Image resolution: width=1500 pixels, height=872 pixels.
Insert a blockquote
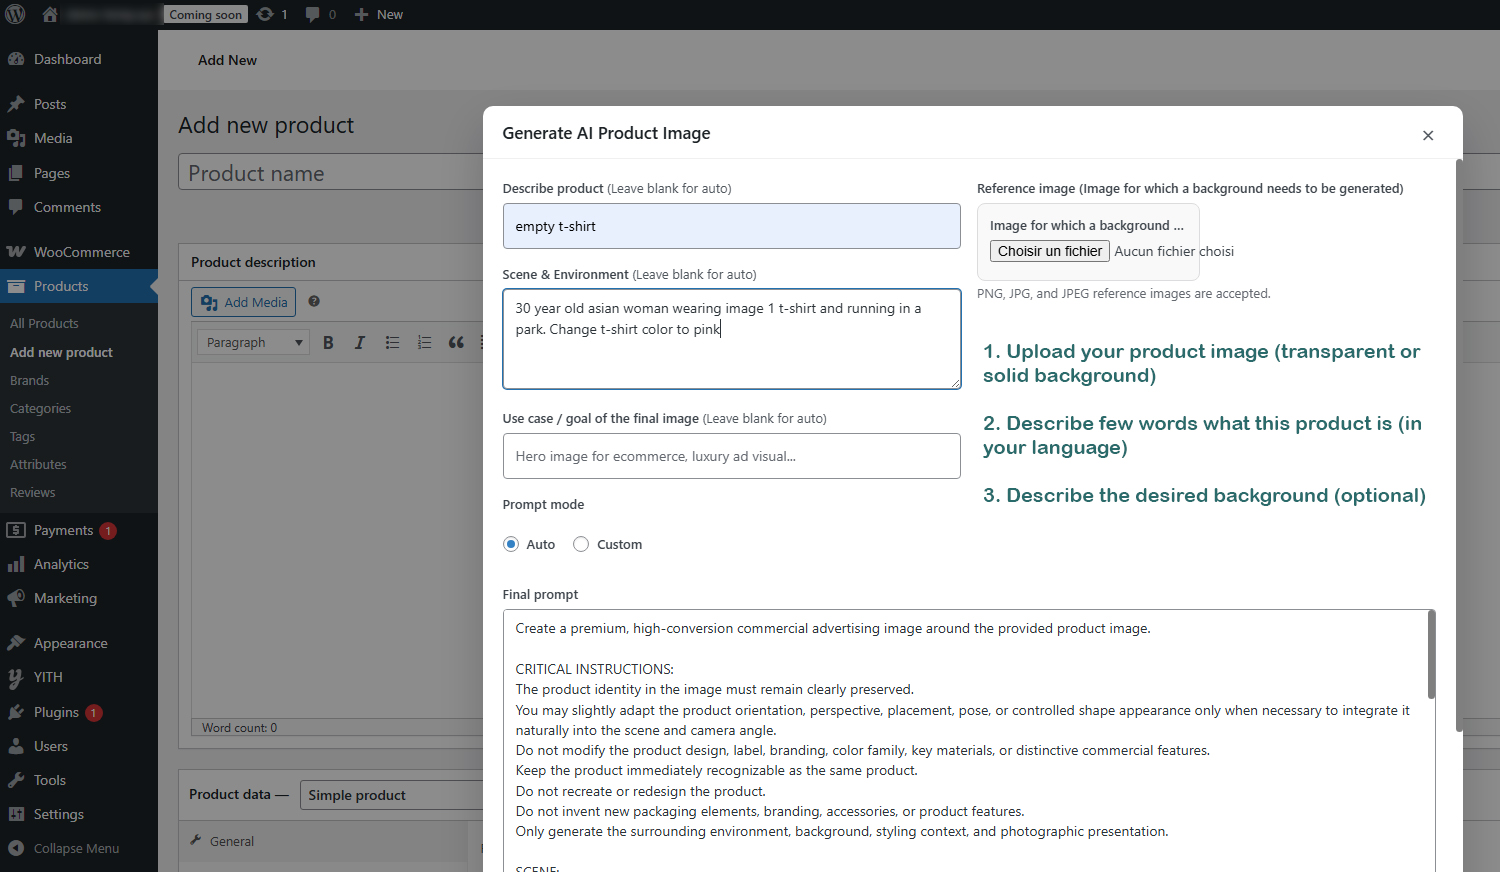tap(456, 342)
